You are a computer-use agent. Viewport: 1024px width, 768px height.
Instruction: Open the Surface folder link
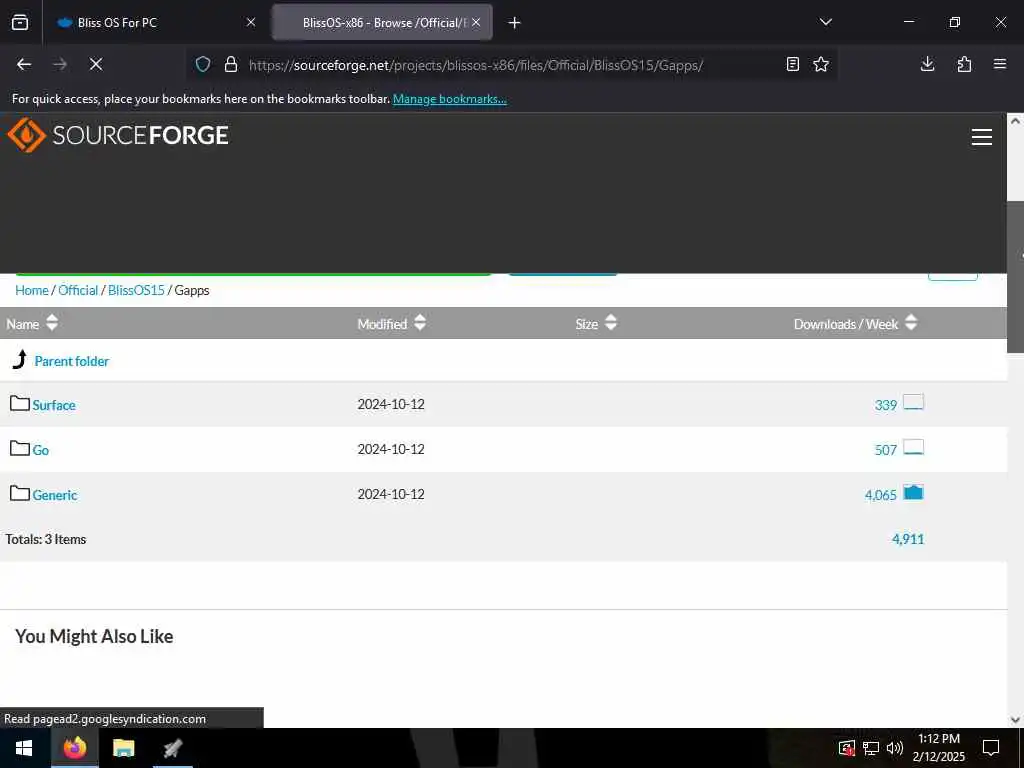coord(54,405)
